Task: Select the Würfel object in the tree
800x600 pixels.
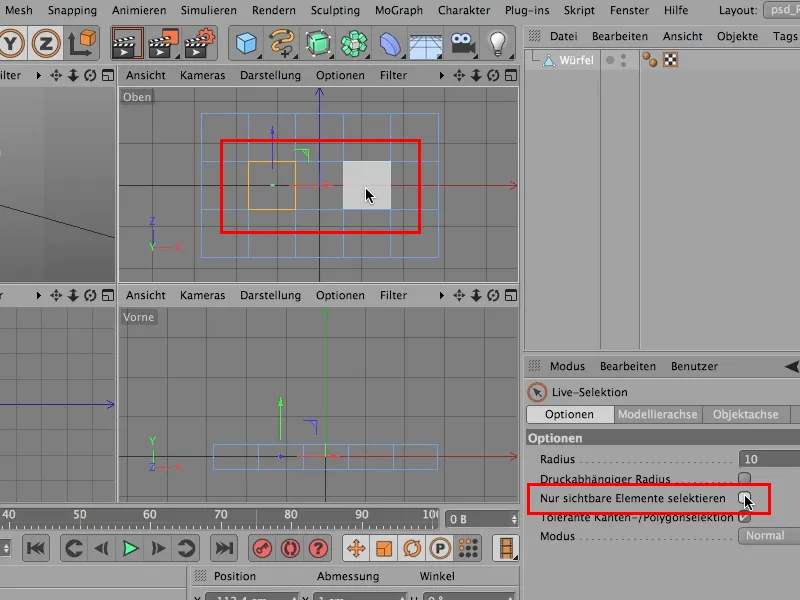Action: point(576,60)
